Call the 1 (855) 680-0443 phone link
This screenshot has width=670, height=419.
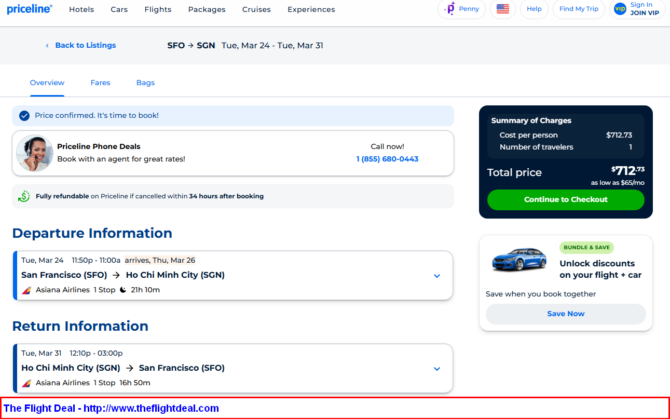pos(387,159)
